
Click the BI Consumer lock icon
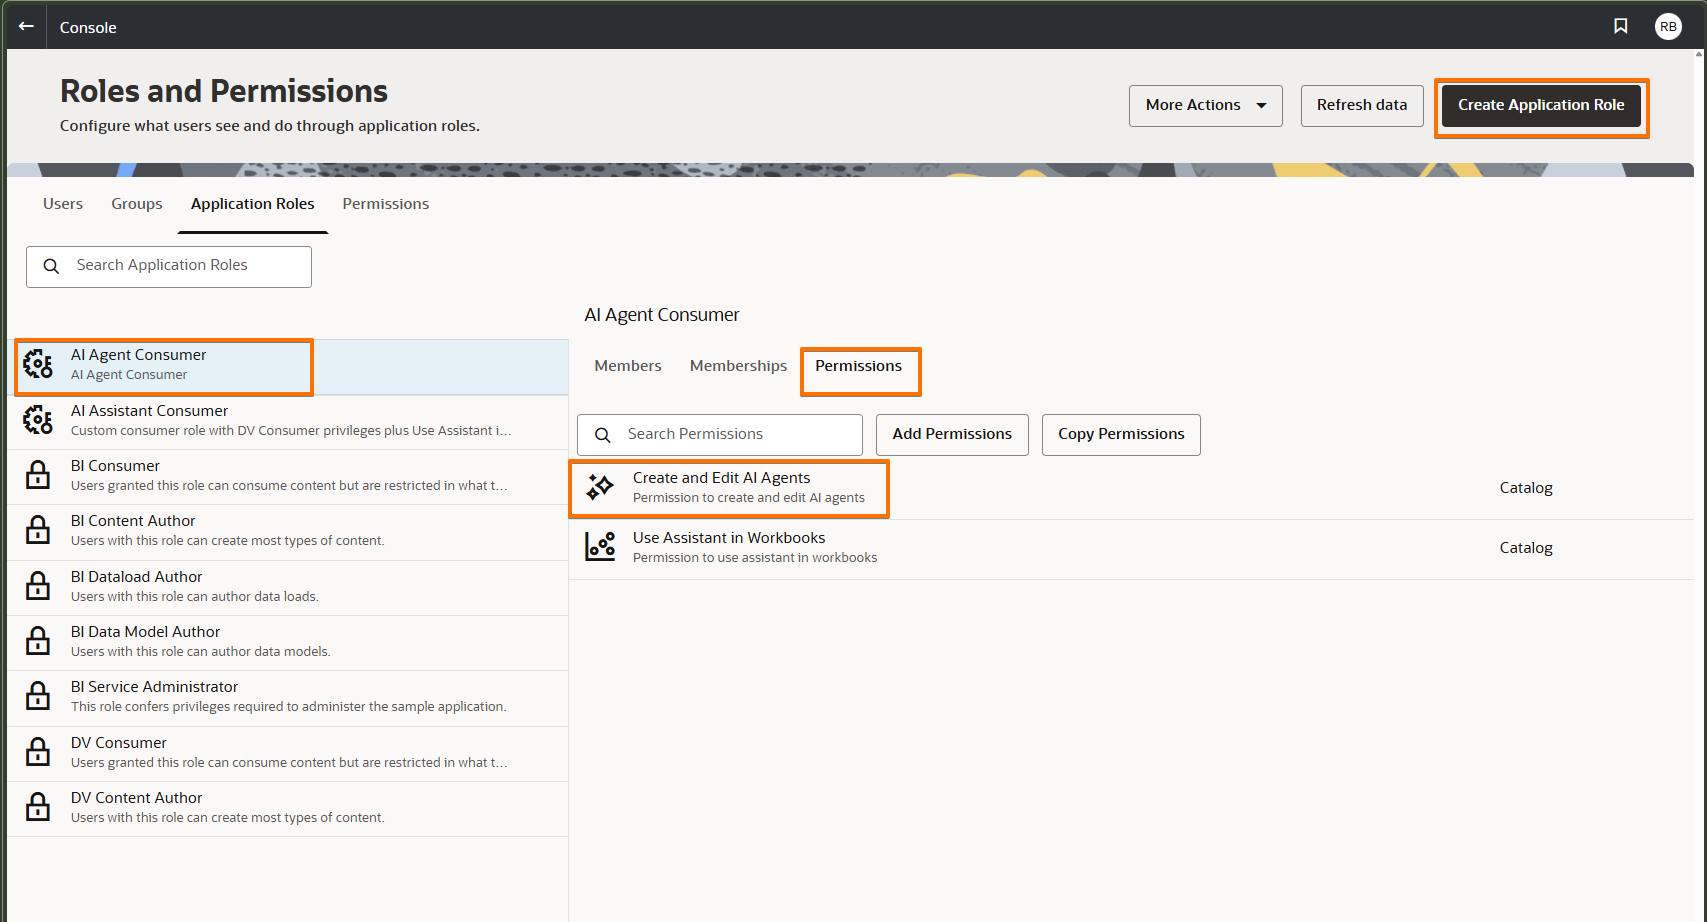click(x=37, y=474)
